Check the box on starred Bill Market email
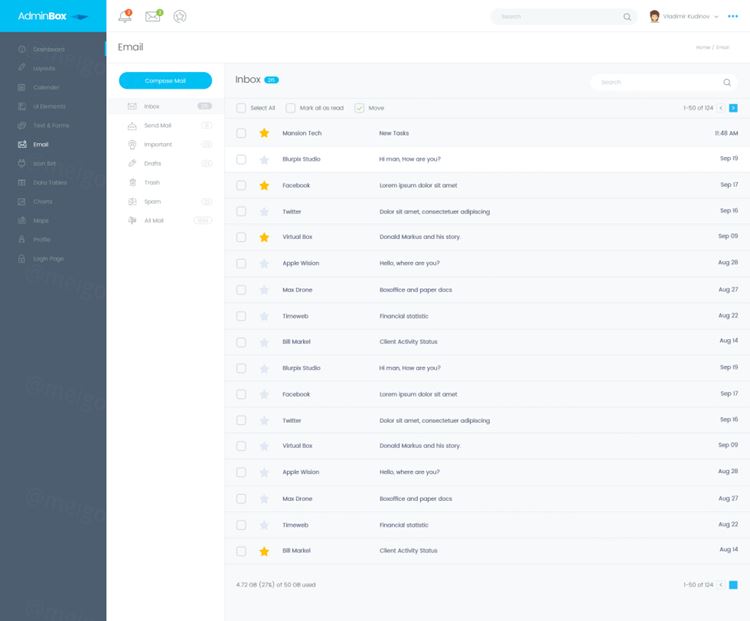Screen dimensions: 750x621 point(241,551)
